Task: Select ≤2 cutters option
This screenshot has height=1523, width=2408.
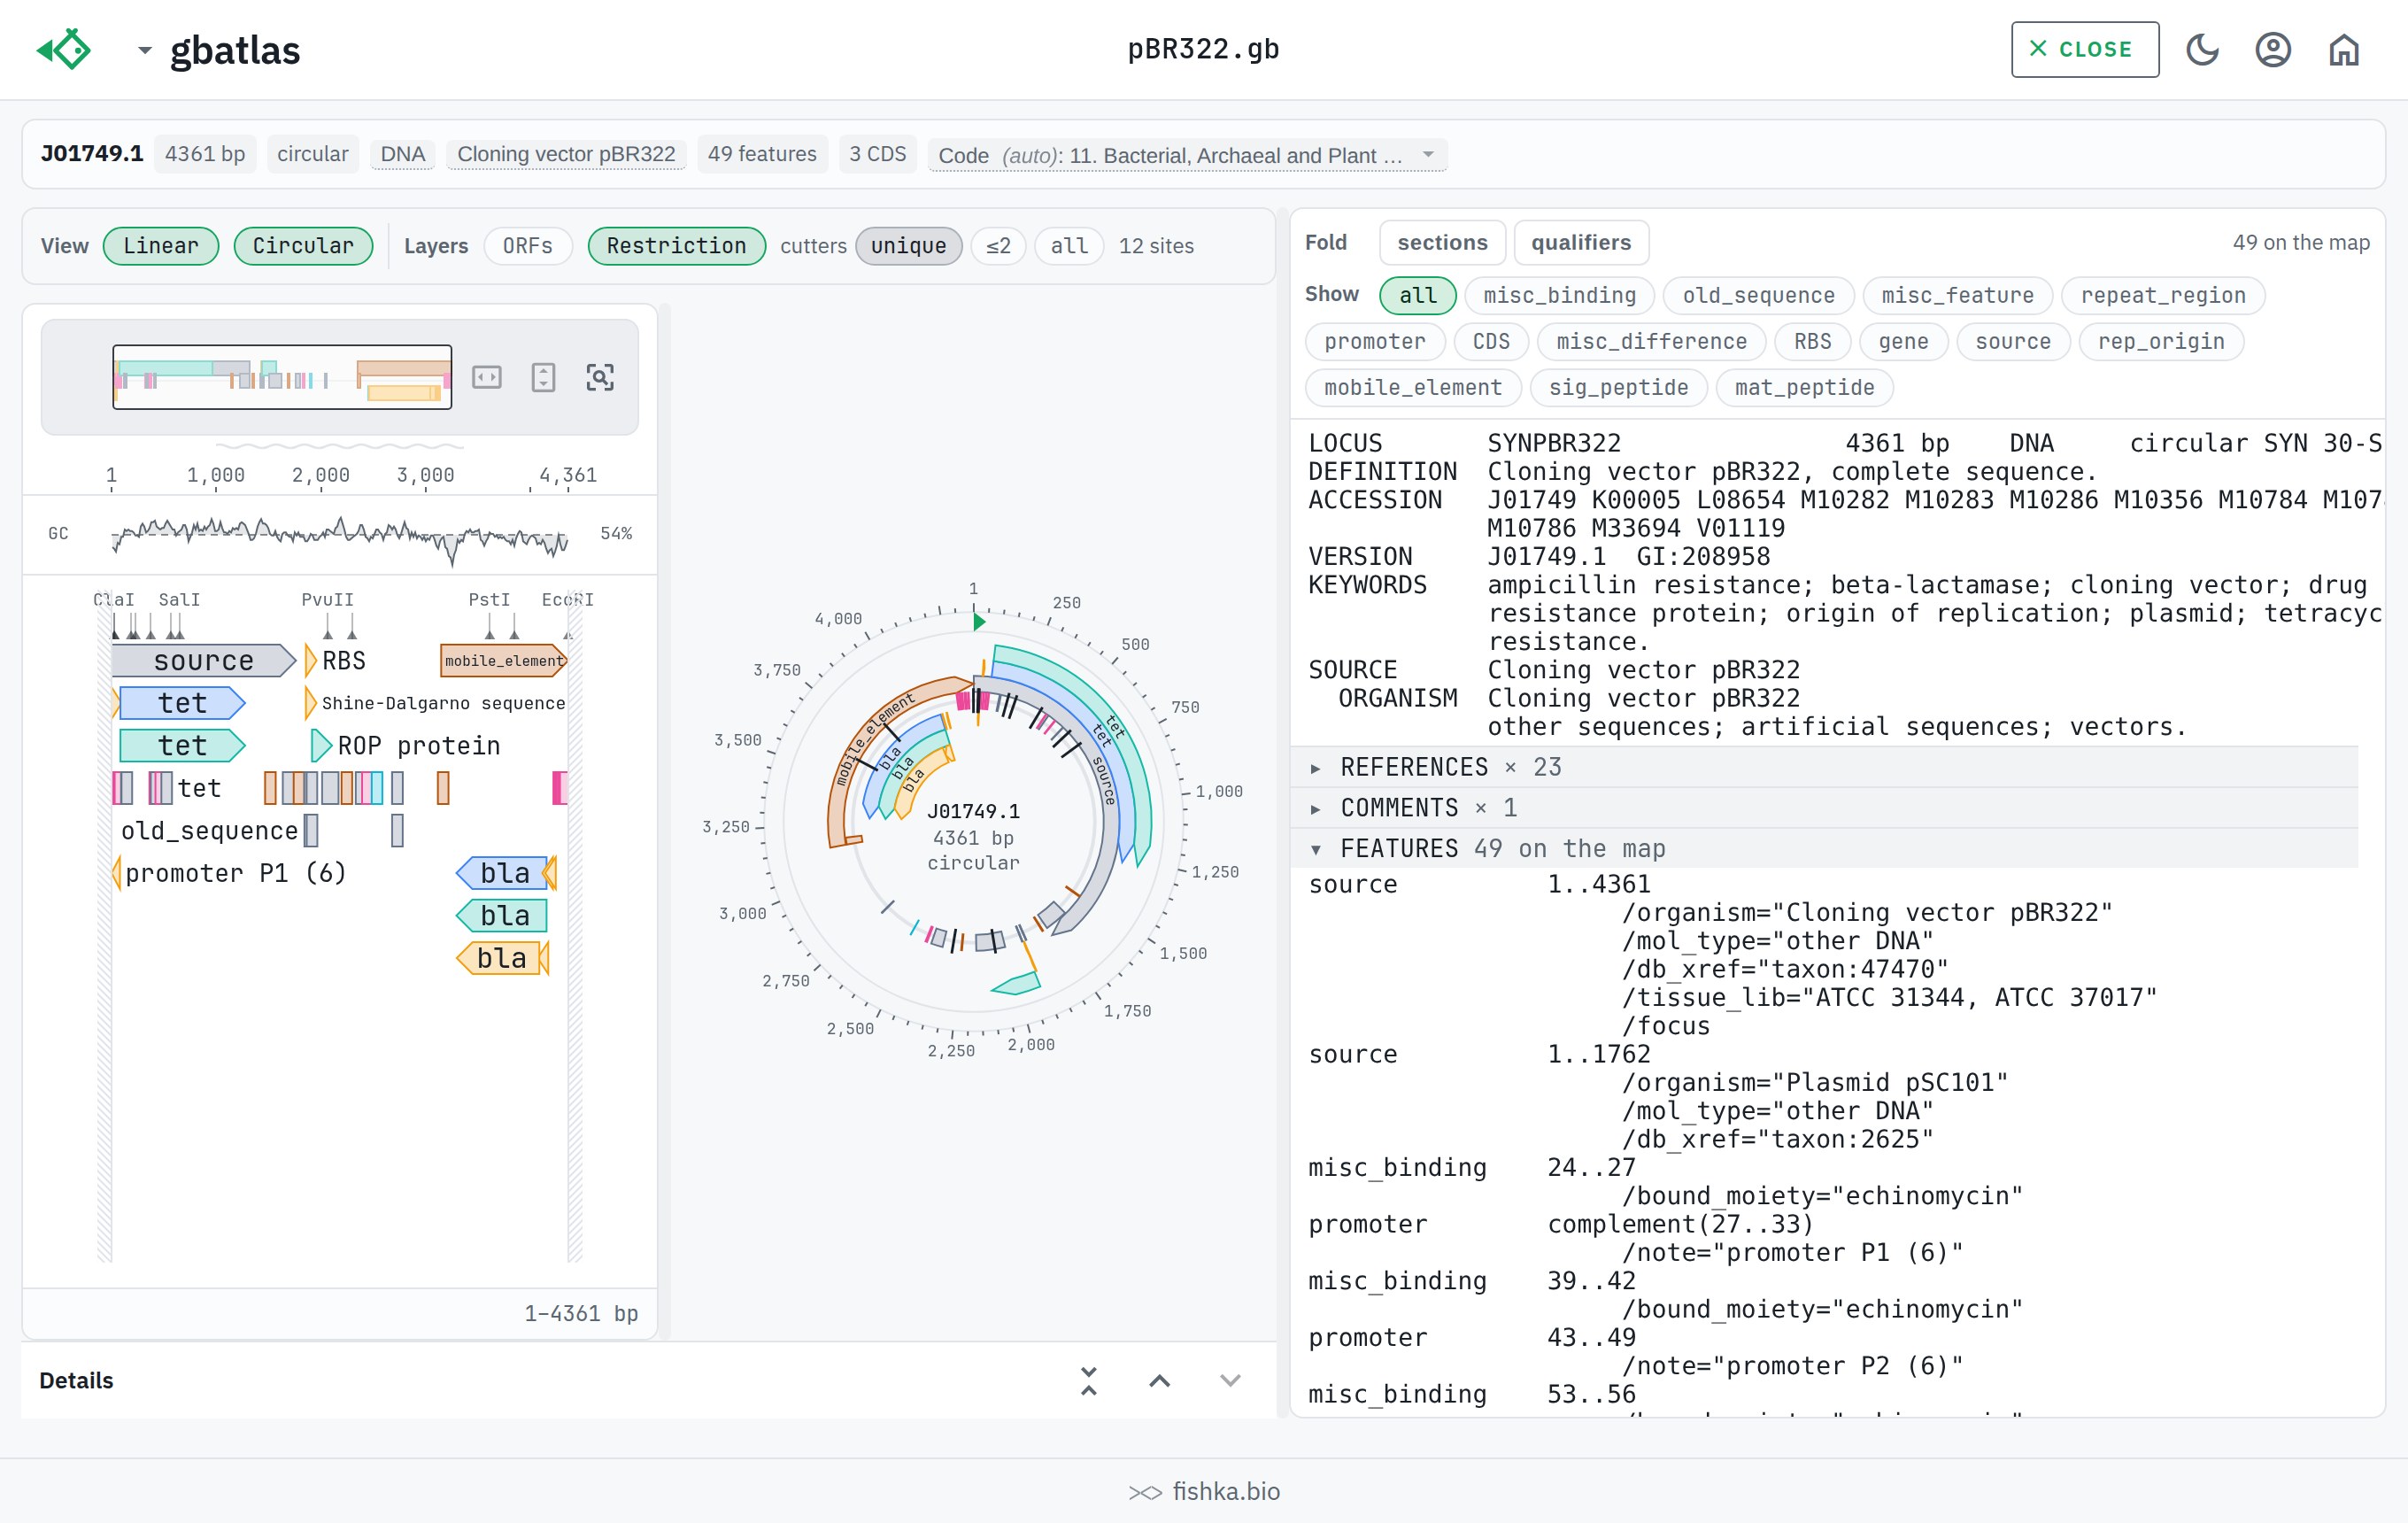Action: click(998, 246)
